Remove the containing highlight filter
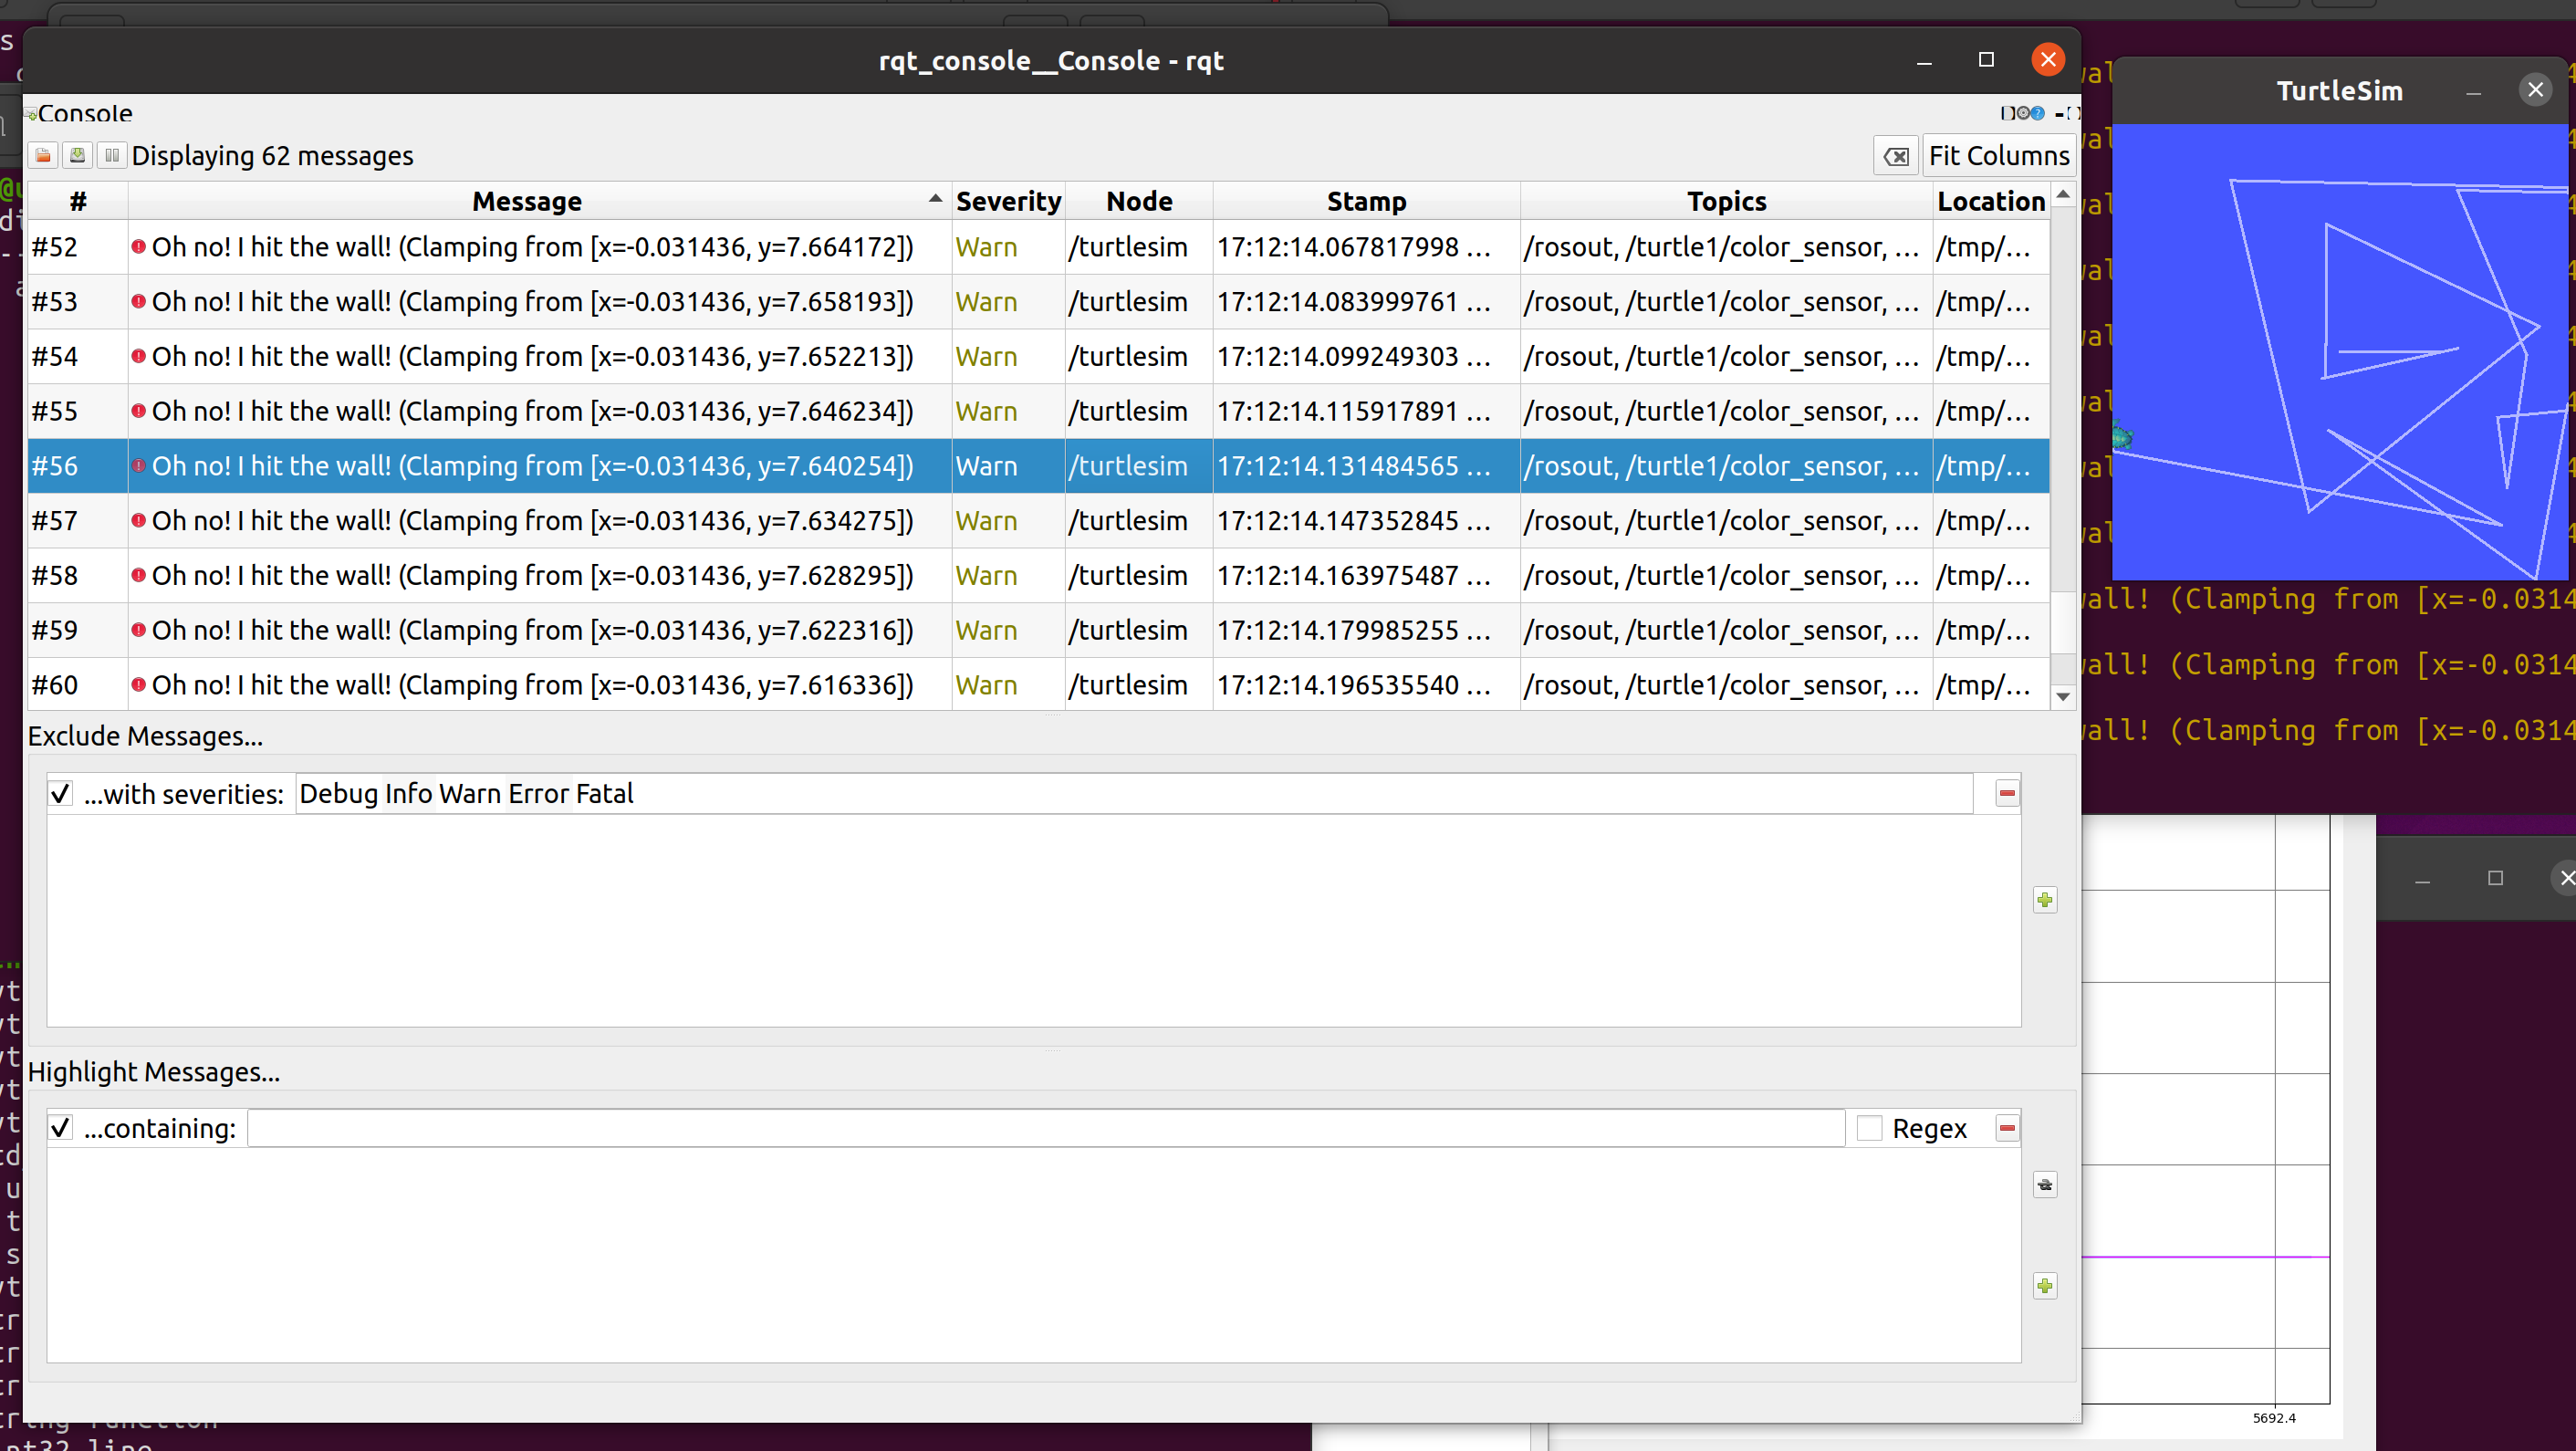This screenshot has height=1451, width=2576. 2006,1128
